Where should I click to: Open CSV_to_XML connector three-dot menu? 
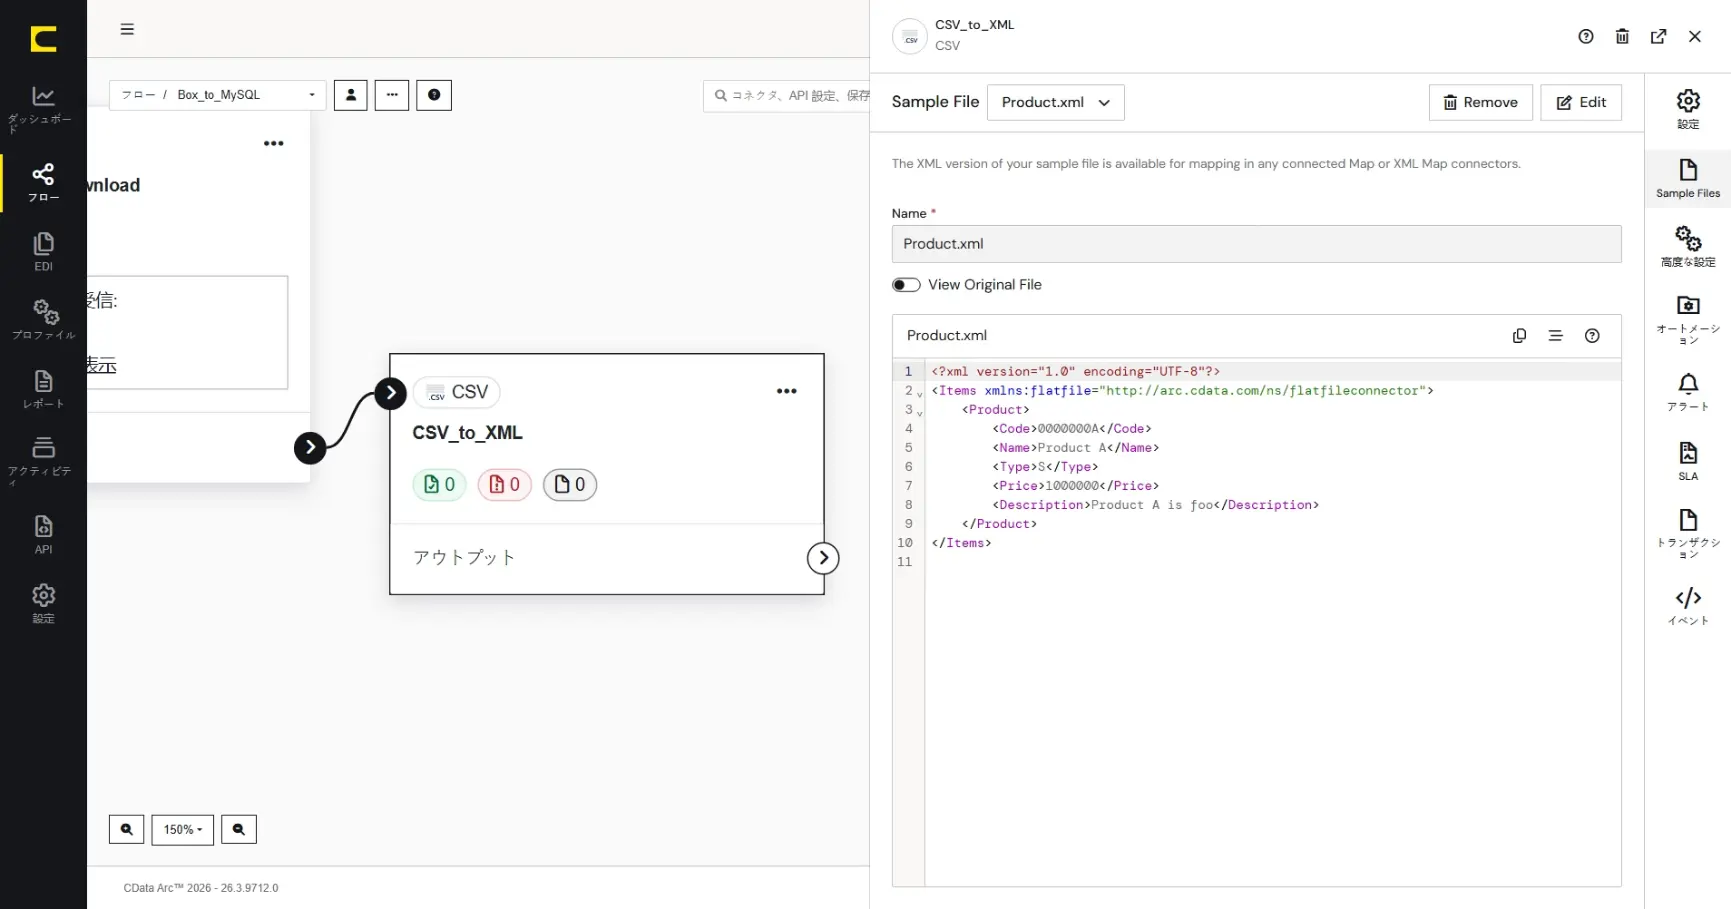click(x=787, y=392)
